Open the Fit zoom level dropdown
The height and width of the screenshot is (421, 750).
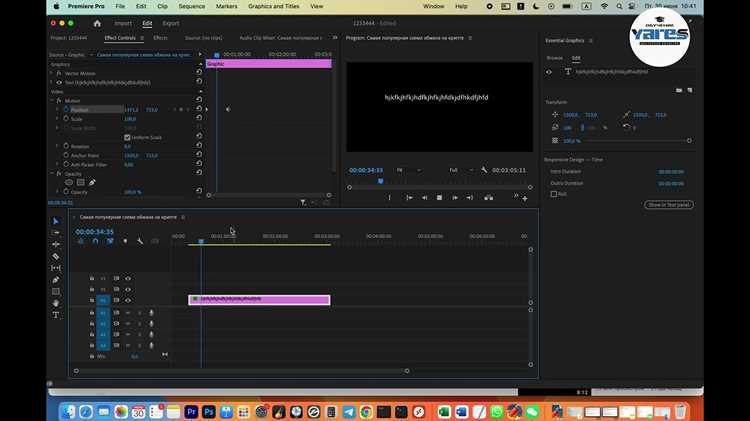(408, 170)
